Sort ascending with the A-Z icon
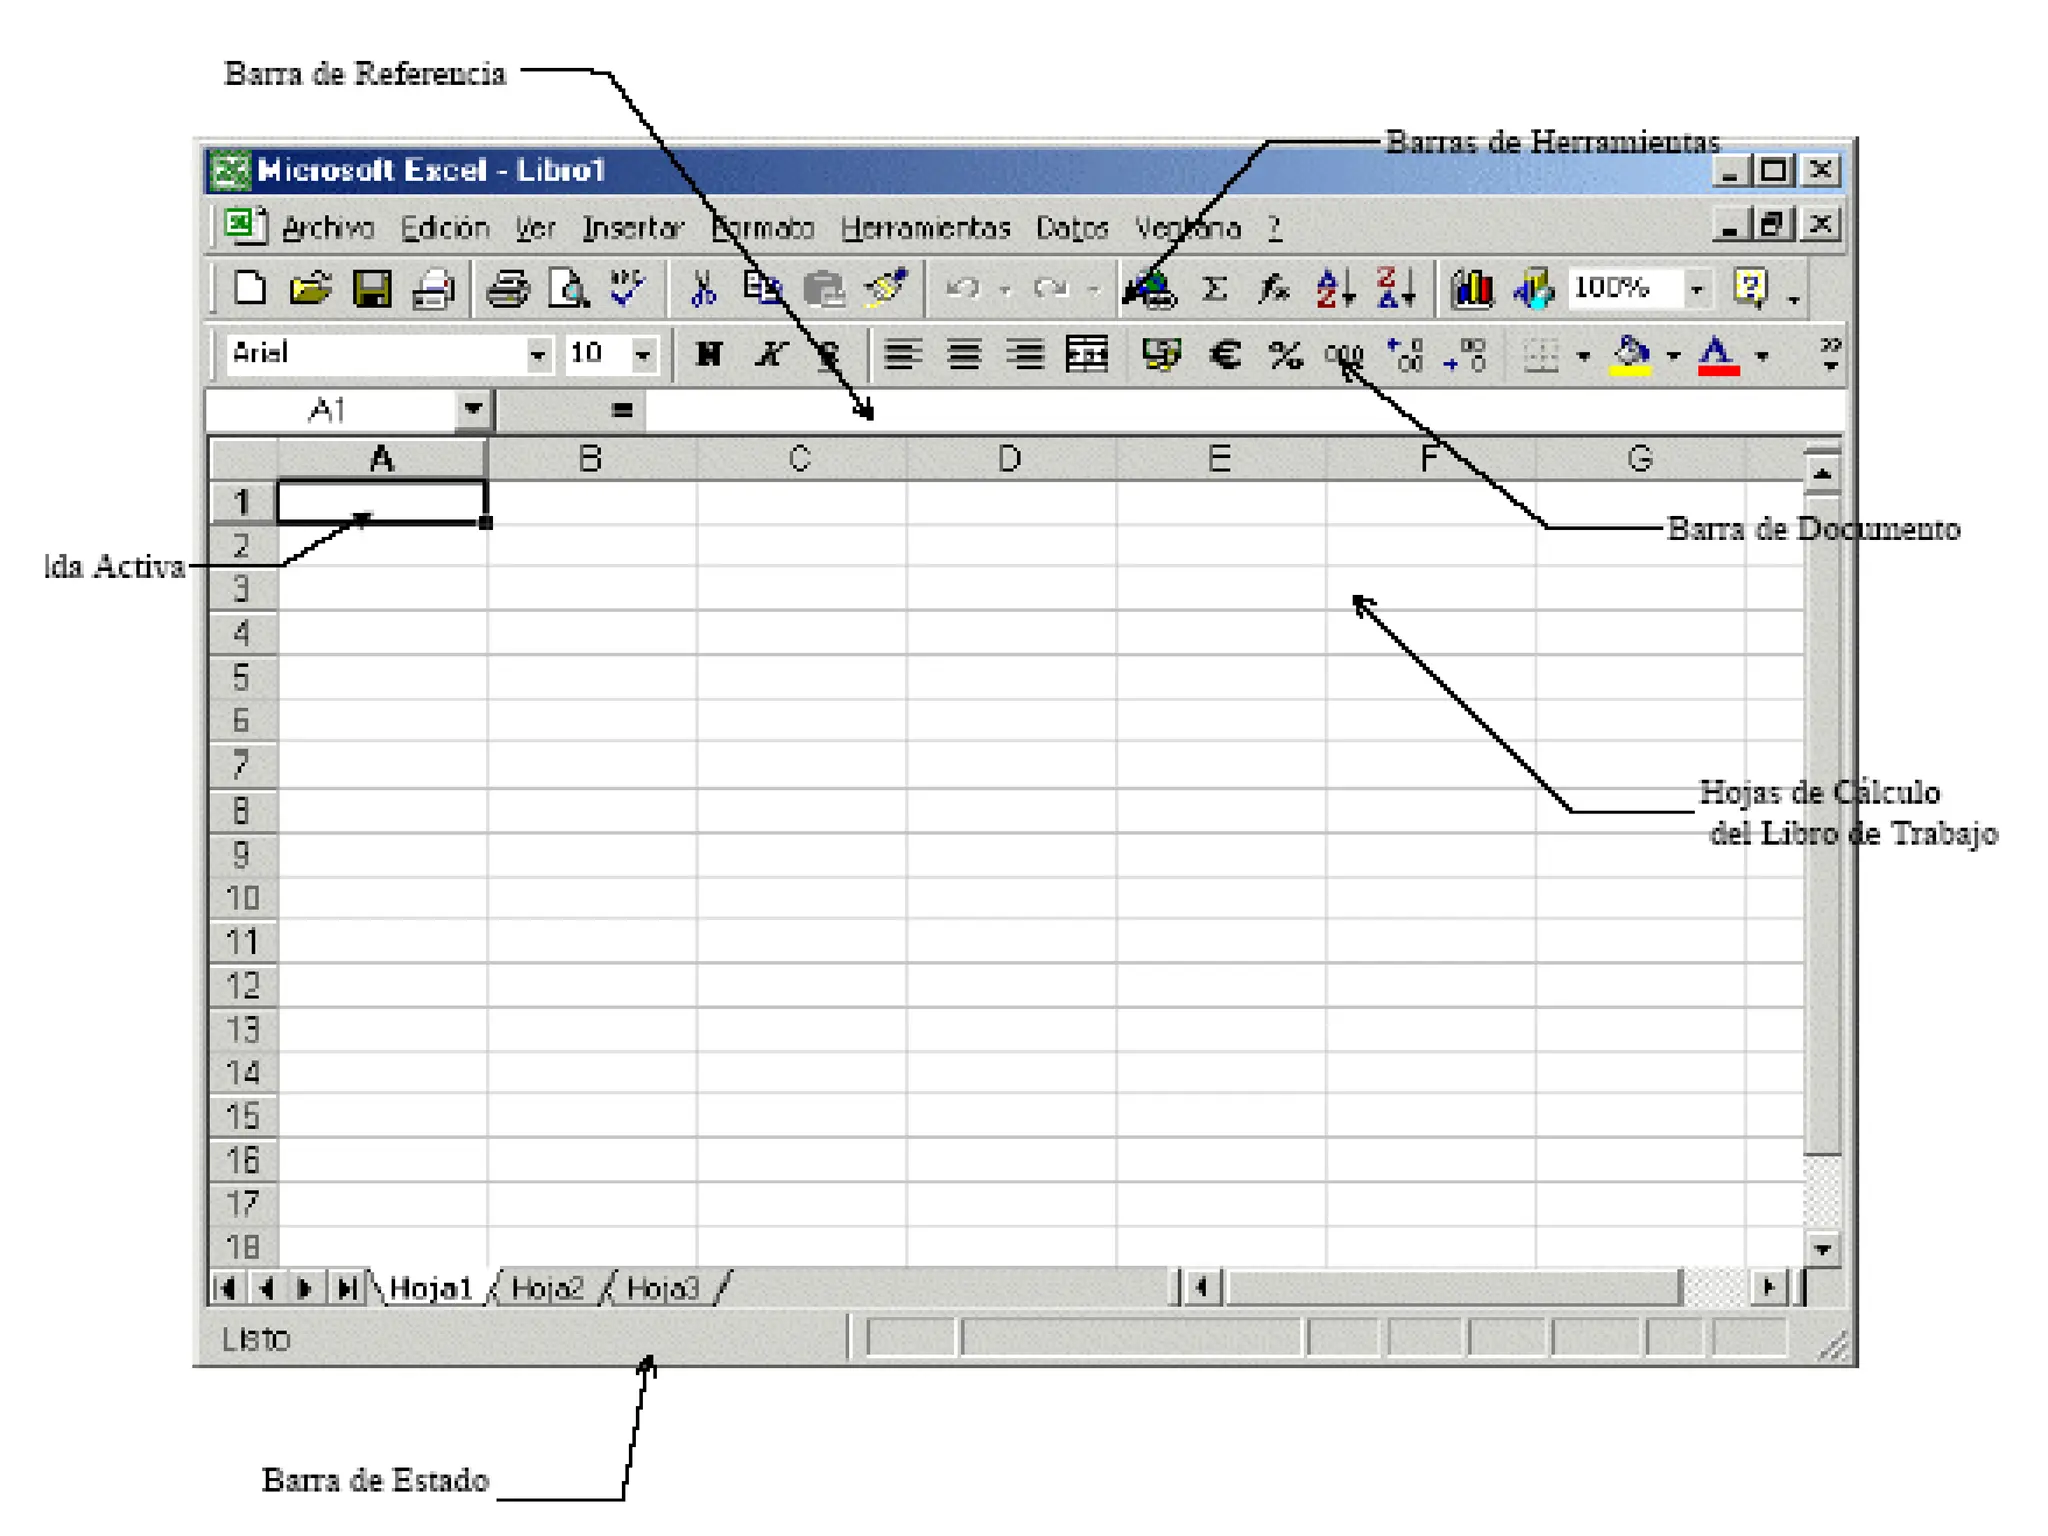Screen dimensions: 2048x1536 tap(1334, 290)
